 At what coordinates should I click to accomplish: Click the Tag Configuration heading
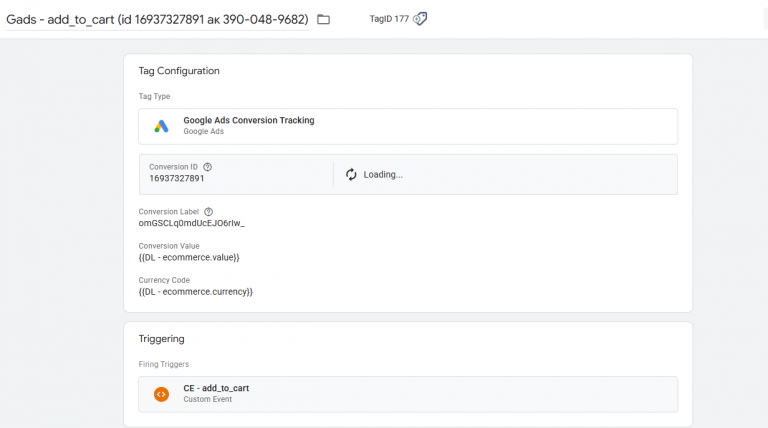179,71
